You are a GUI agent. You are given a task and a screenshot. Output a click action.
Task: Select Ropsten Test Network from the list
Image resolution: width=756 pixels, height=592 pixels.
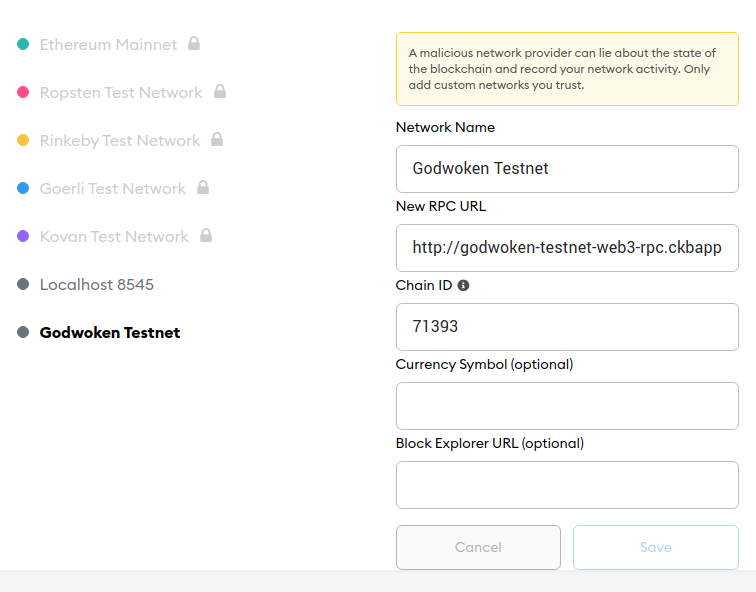pos(121,93)
